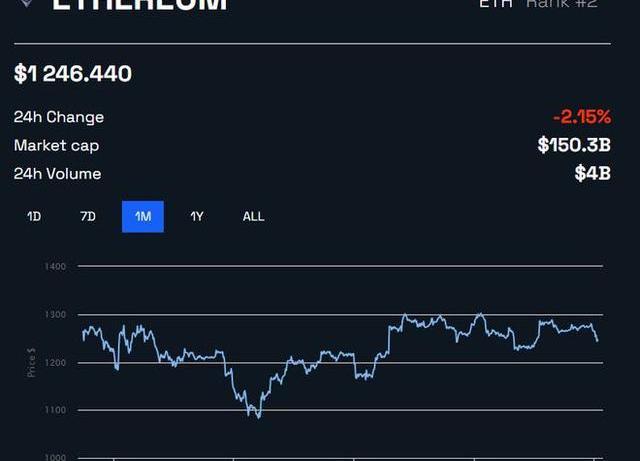Switch chart to the 1Y range
The width and height of the screenshot is (640, 461).
tap(197, 216)
